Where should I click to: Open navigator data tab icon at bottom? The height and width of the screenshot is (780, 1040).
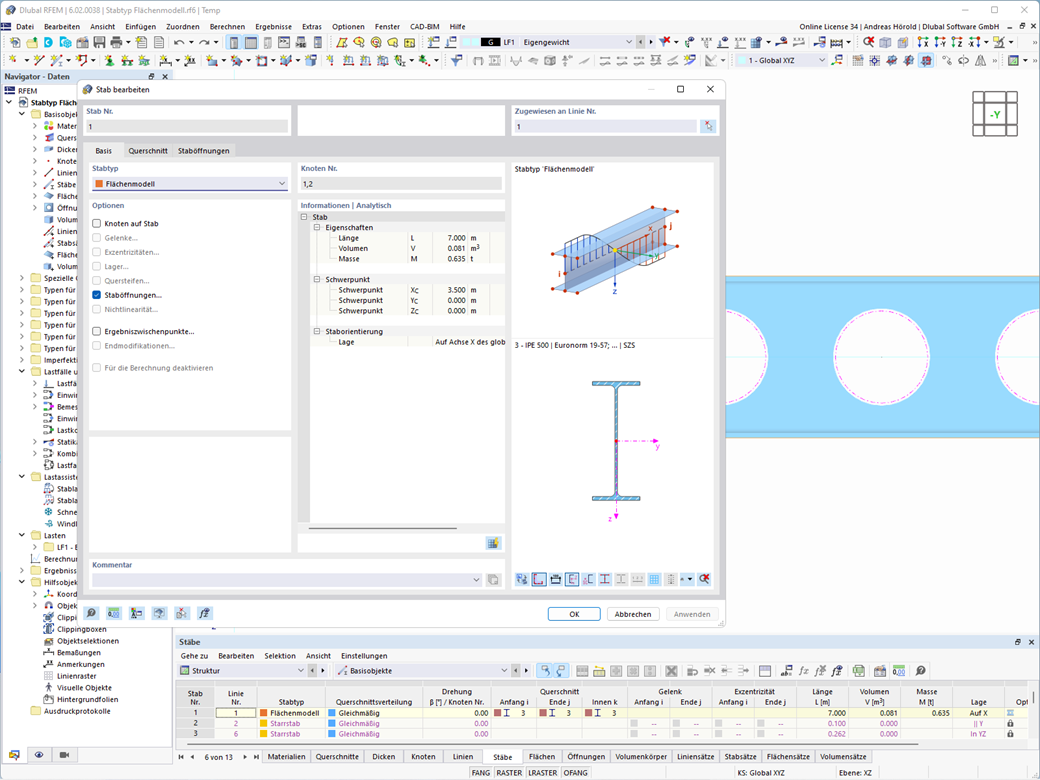tap(14, 755)
